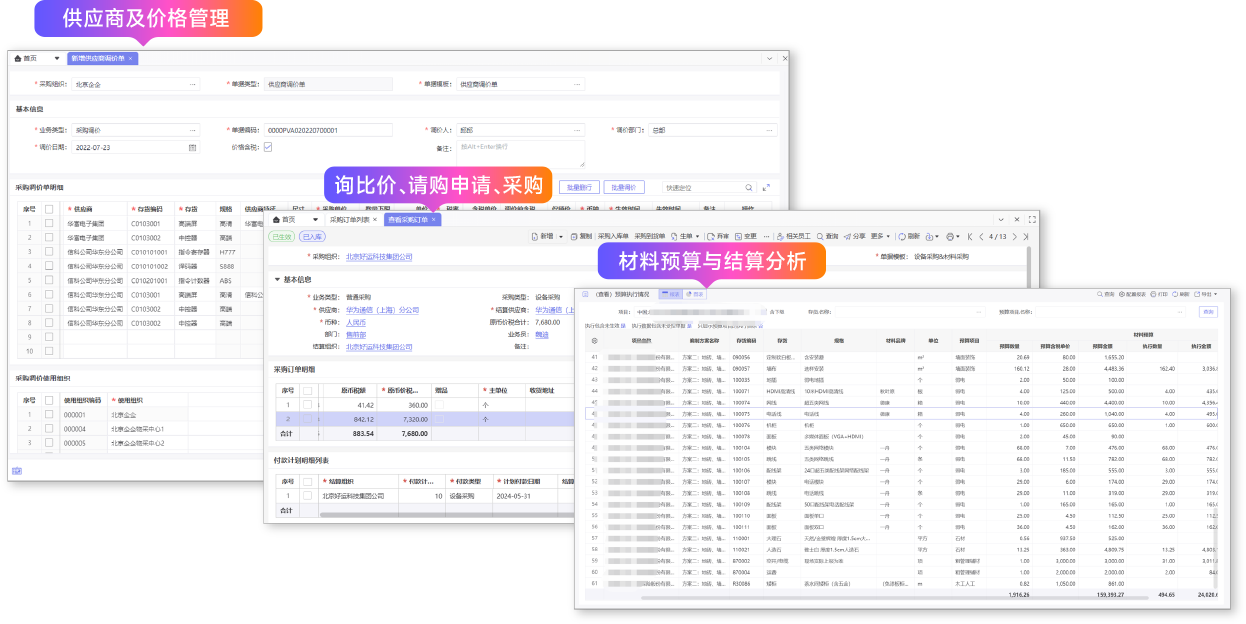
Task: Open the 更多 dropdown menu
Action: 880,237
